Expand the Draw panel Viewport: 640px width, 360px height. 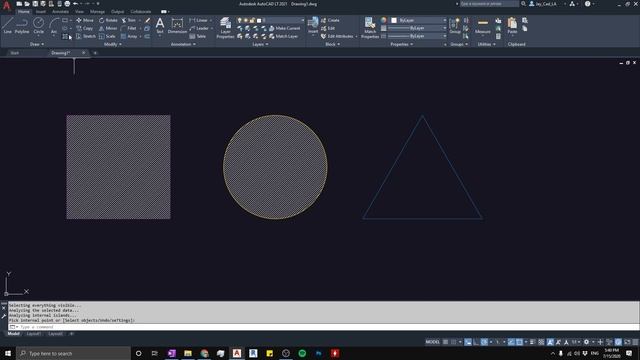(37, 44)
